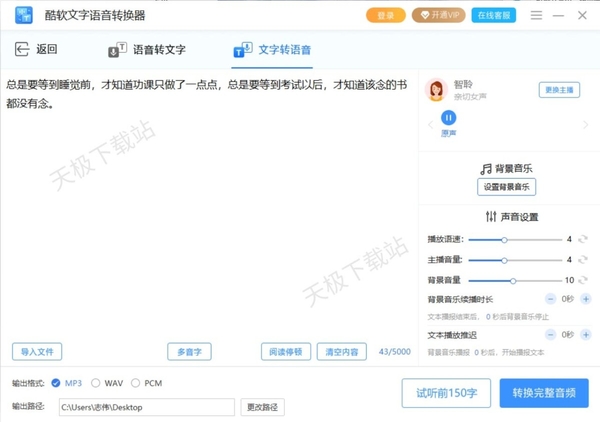Increase 背景音乐续播时长 with plus
Image resolution: width=600 pixels, height=422 pixels.
tap(586, 299)
